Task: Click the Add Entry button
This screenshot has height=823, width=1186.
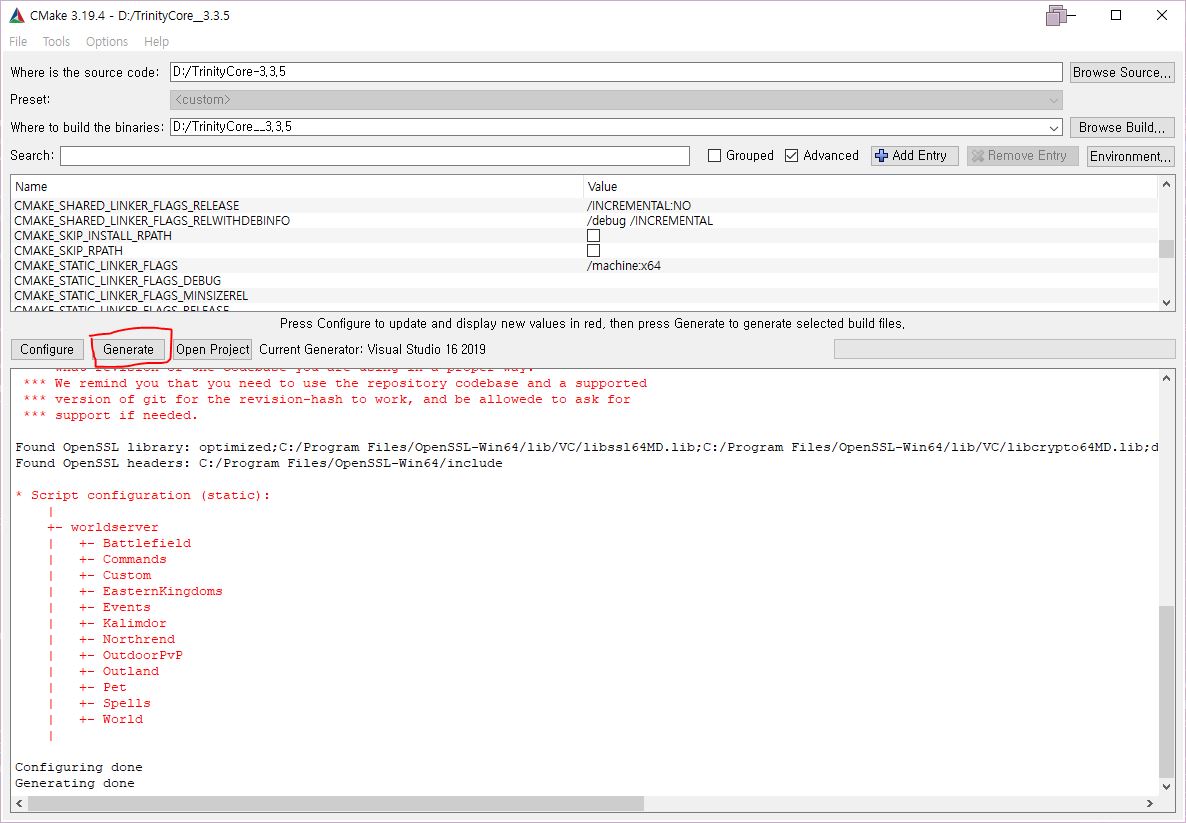Action: [914, 156]
